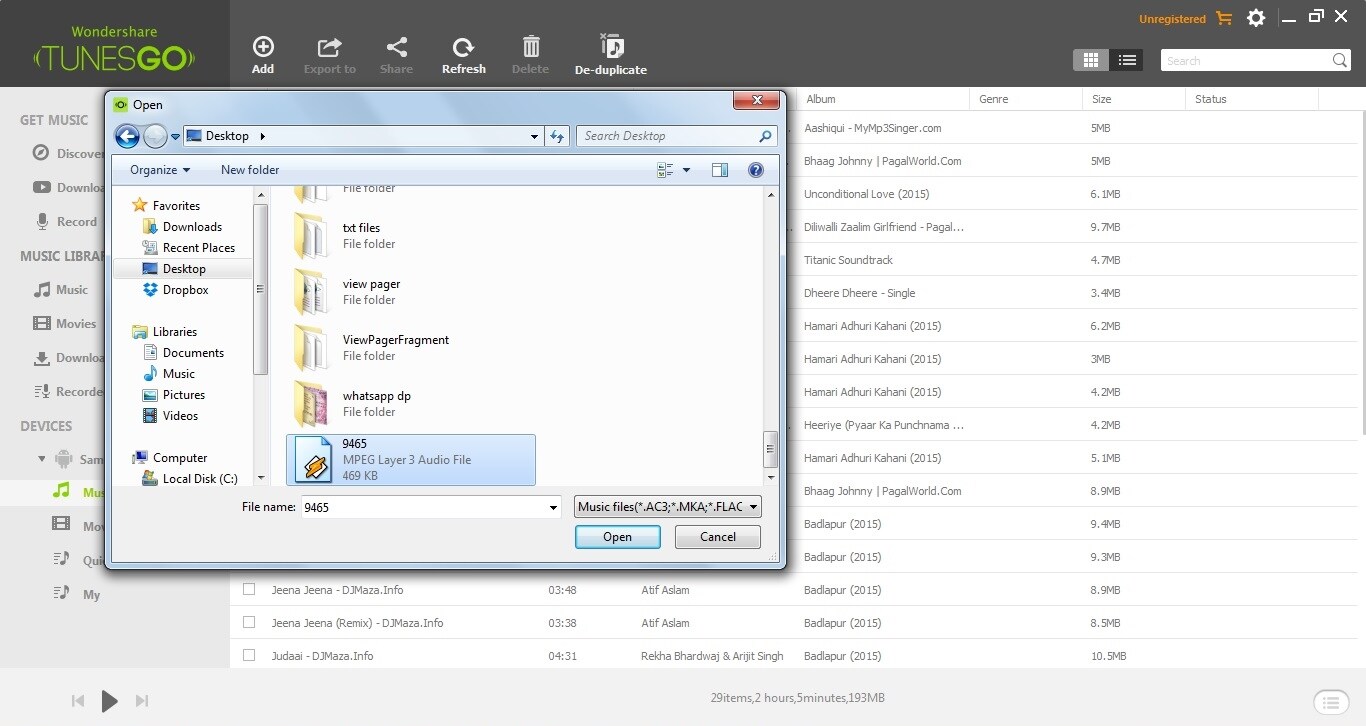Select the 'whatsapp dp' folder
The width and height of the screenshot is (1366, 726).
click(x=411, y=404)
